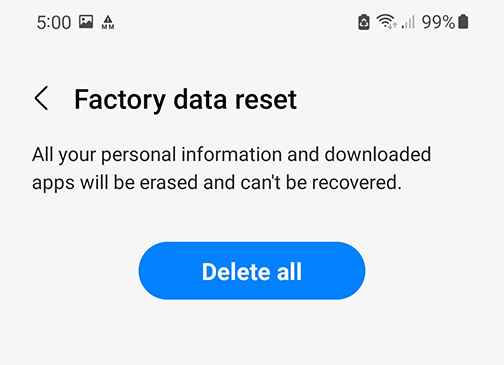Tap the word 'Factory' in the header
The width and height of the screenshot is (504, 365).
(x=120, y=100)
